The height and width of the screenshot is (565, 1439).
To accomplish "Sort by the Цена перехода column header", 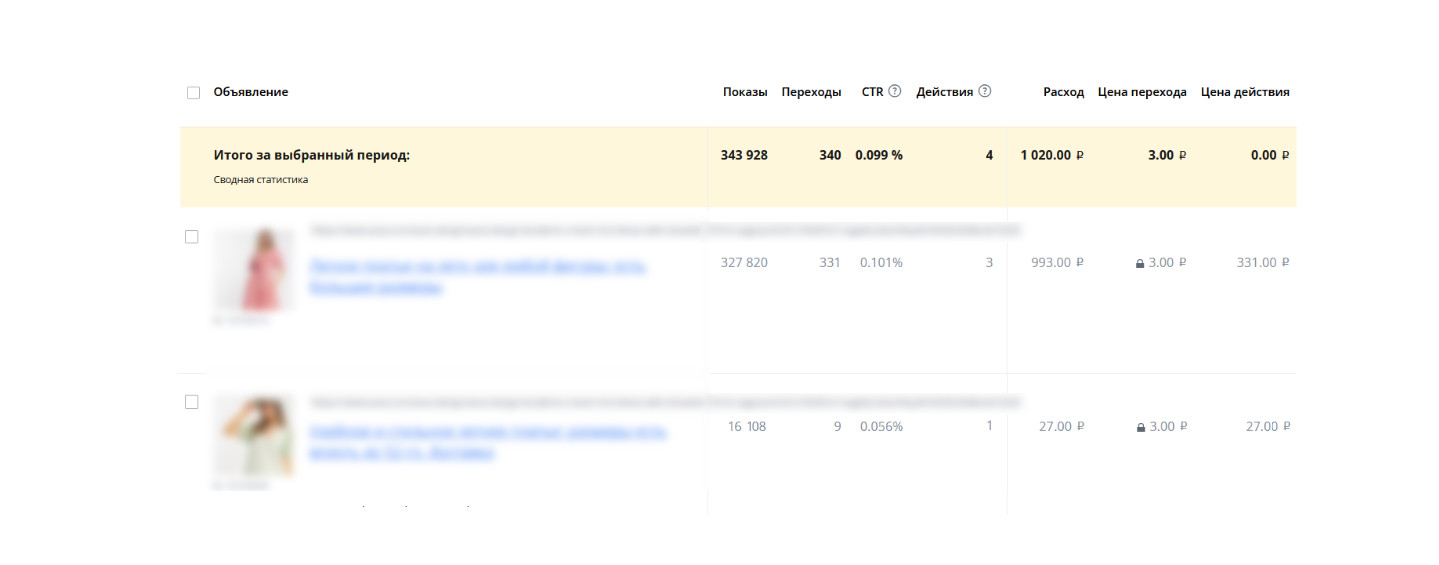I will [x=1142, y=92].
